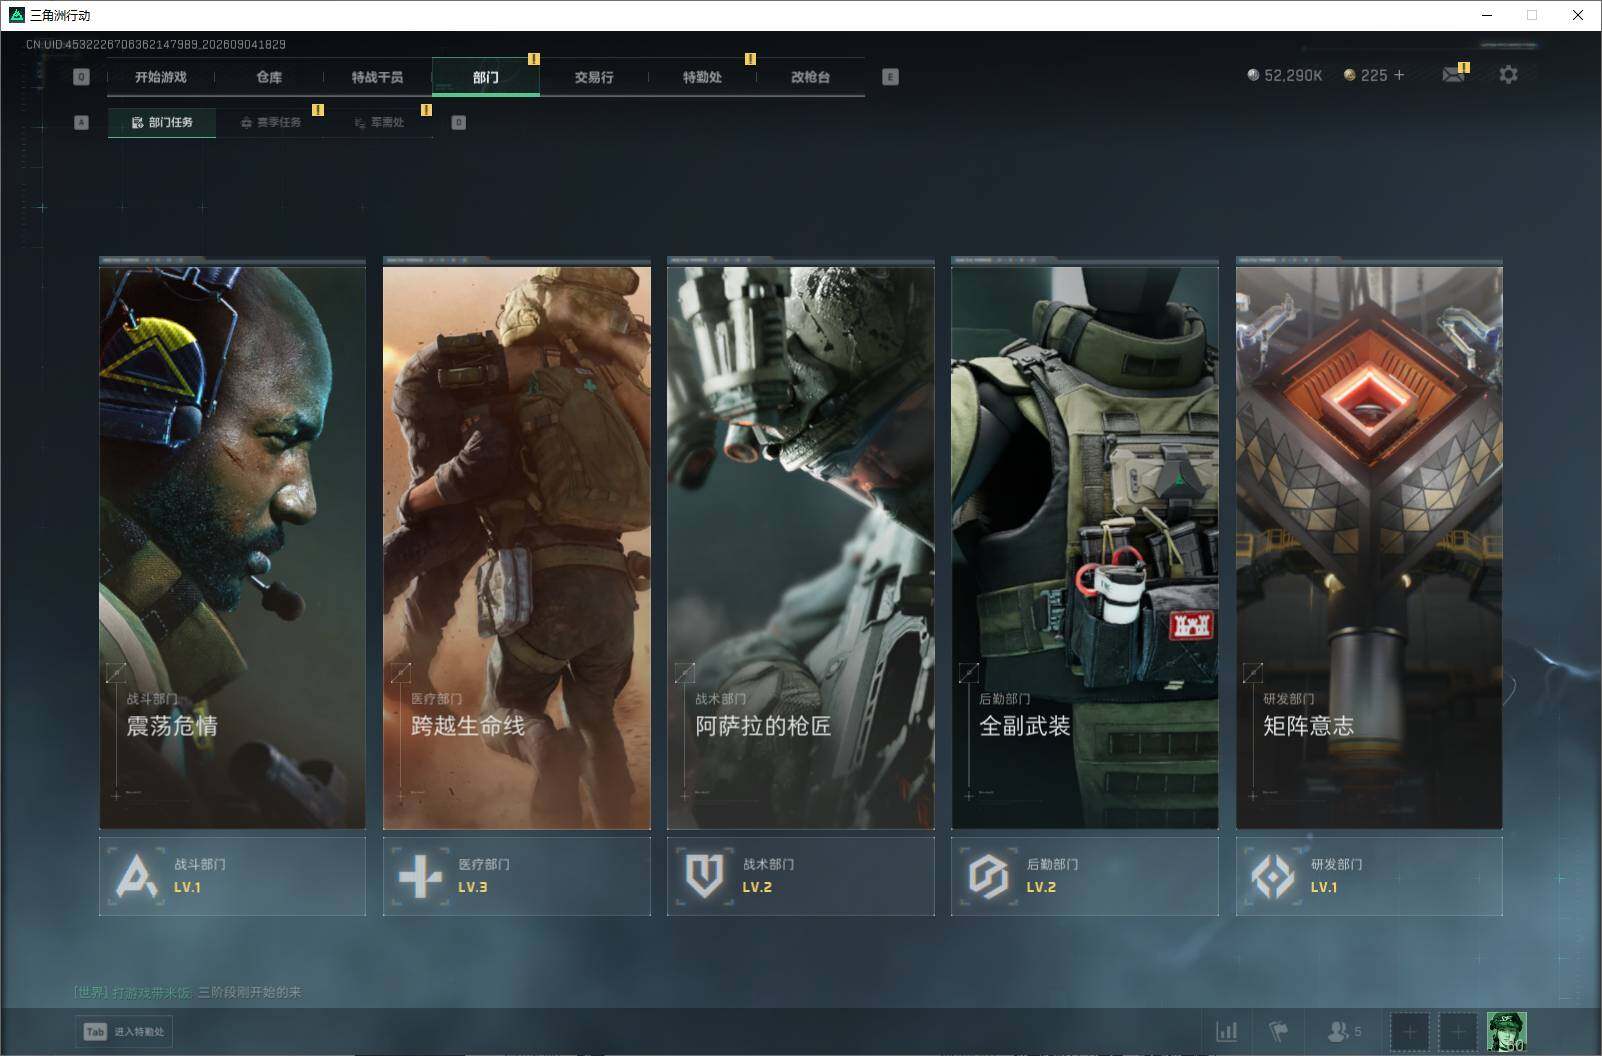This screenshot has height=1056, width=1602.
Task: Click the corner marker icon on 震荡危情 card
Action: [x=116, y=673]
